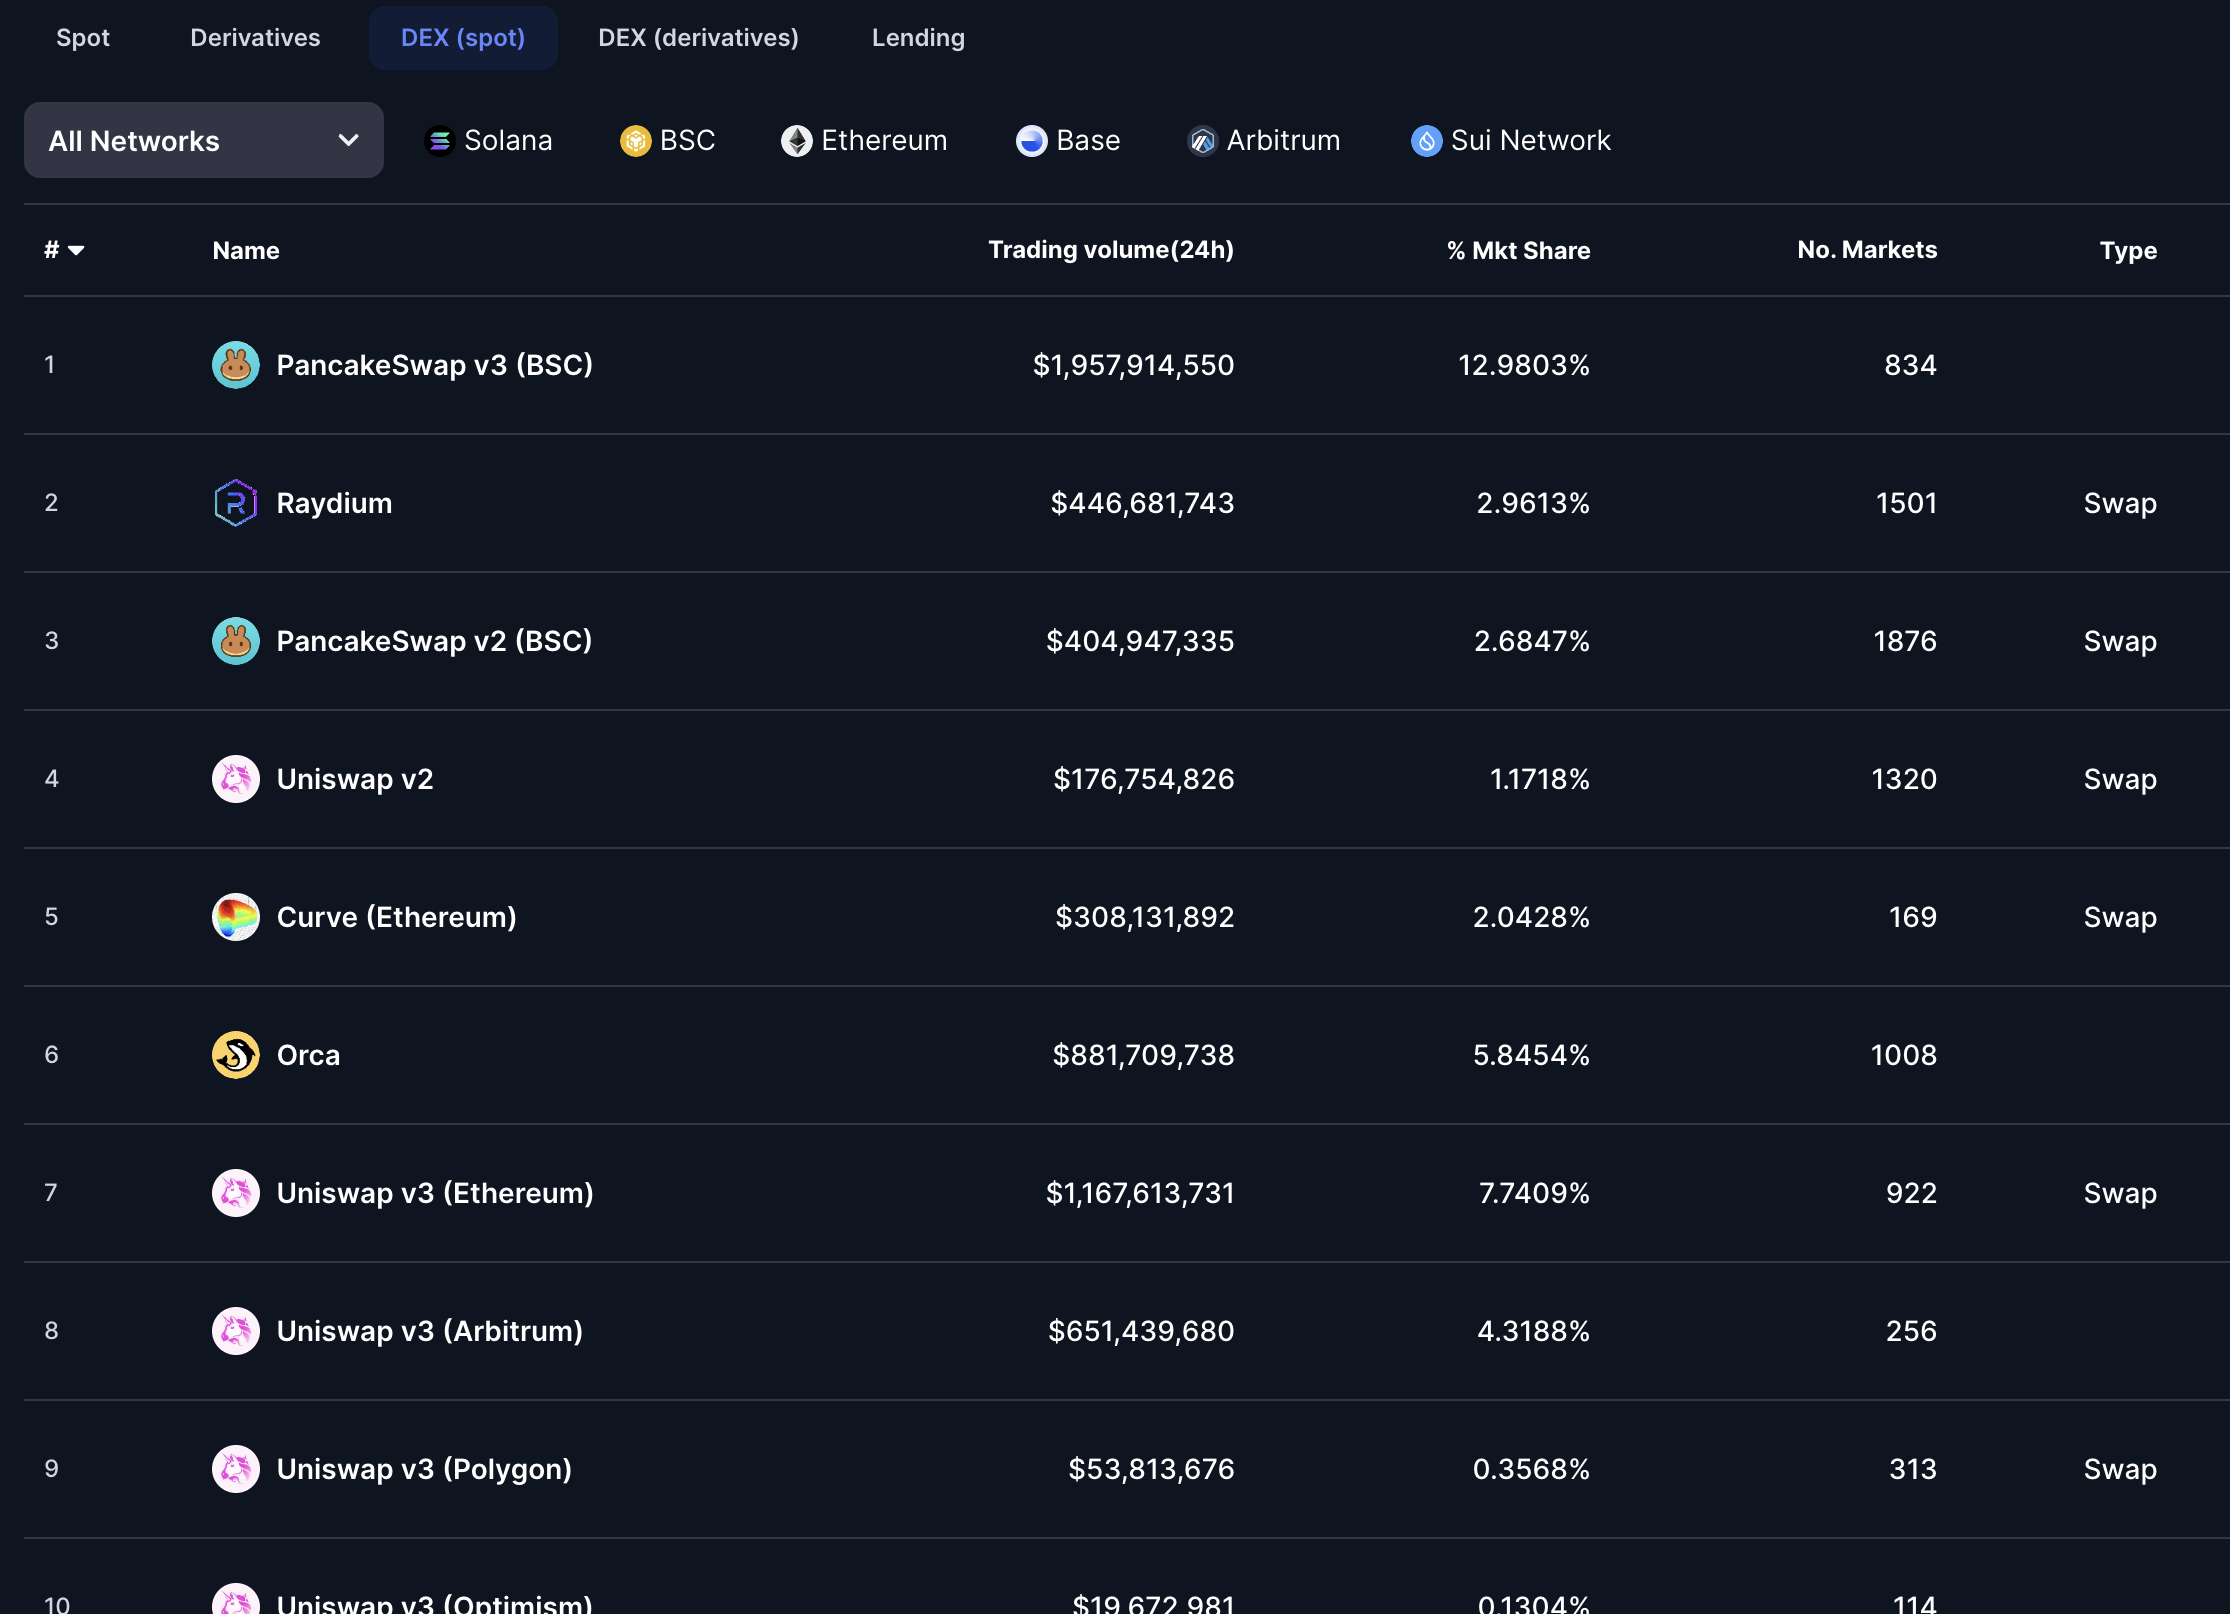Filter by Sui Network label
Screen dimensions: 2230x1614
coord(1531,141)
